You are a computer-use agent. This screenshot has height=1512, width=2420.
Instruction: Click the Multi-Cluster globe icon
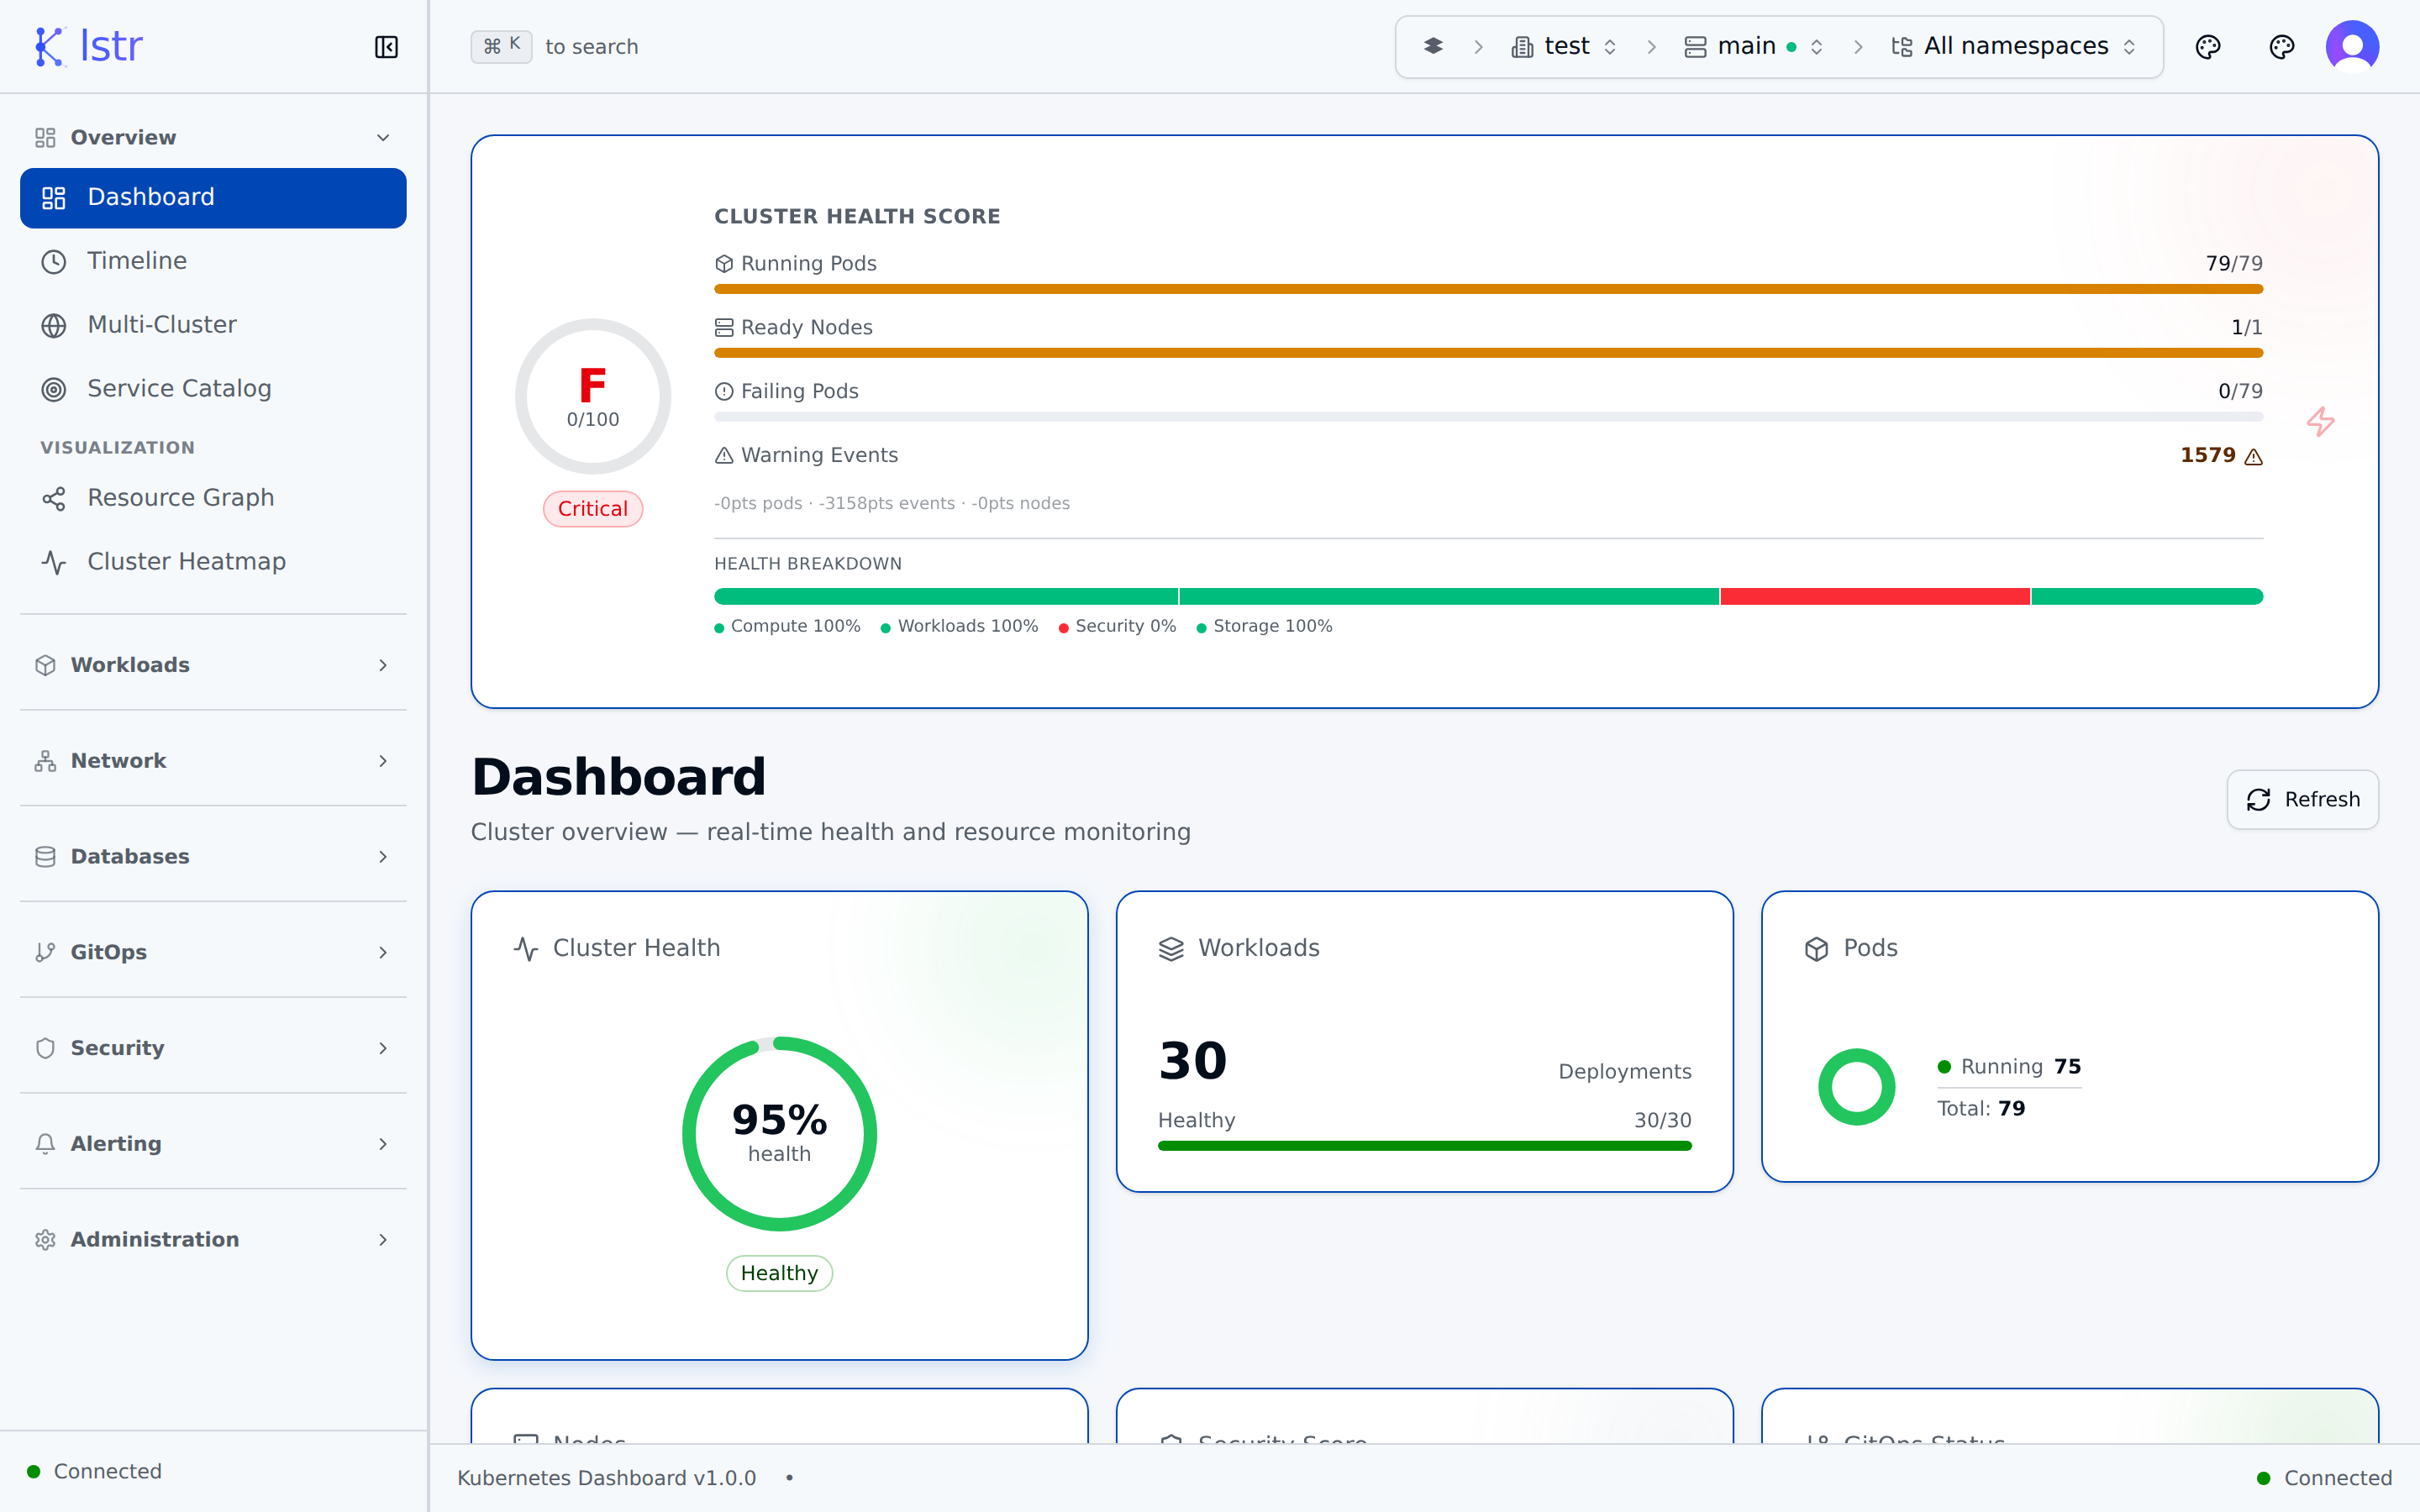tap(53, 324)
